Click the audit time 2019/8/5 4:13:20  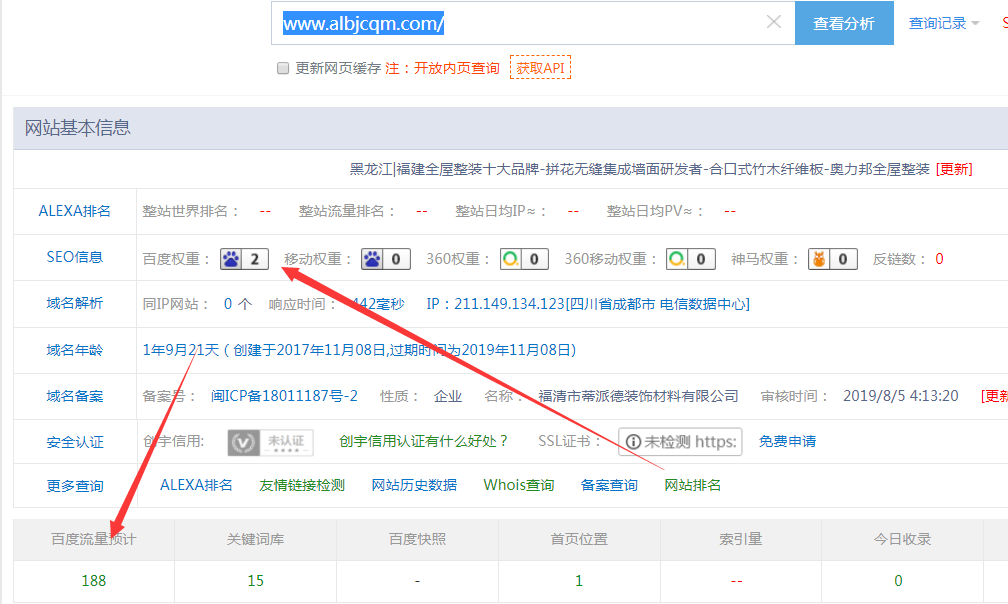901,396
